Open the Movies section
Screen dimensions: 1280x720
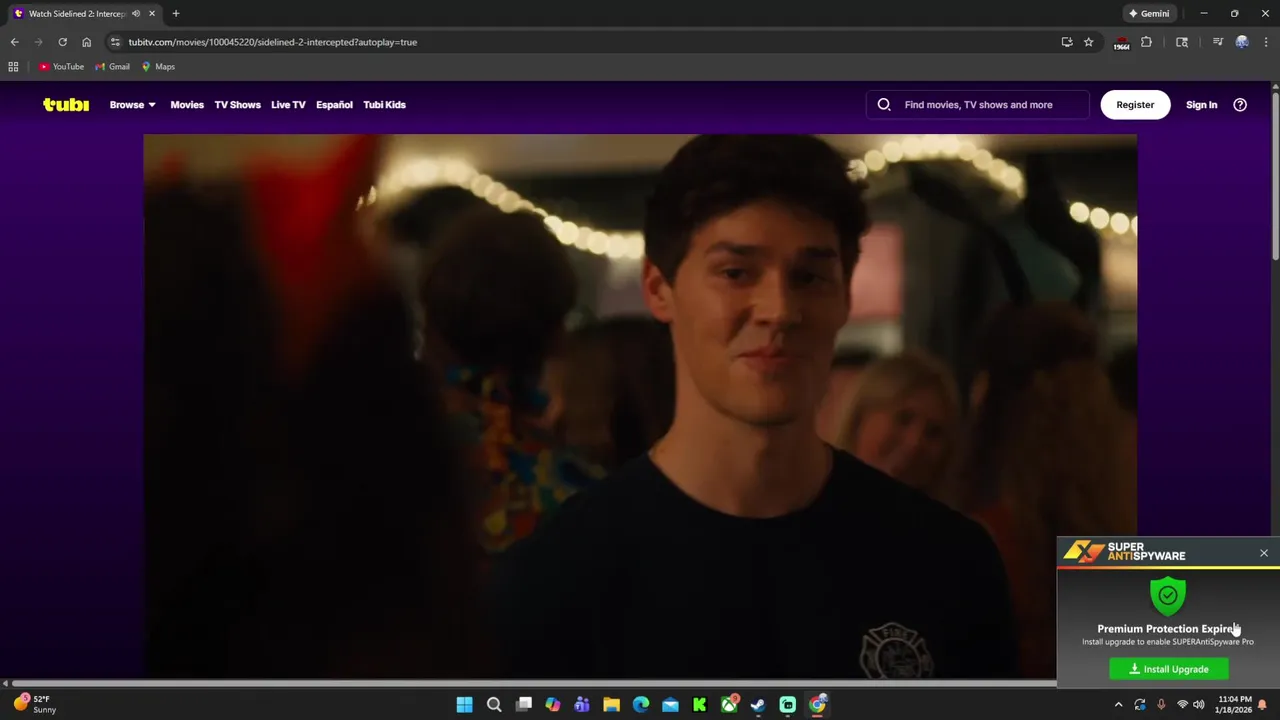pos(187,104)
